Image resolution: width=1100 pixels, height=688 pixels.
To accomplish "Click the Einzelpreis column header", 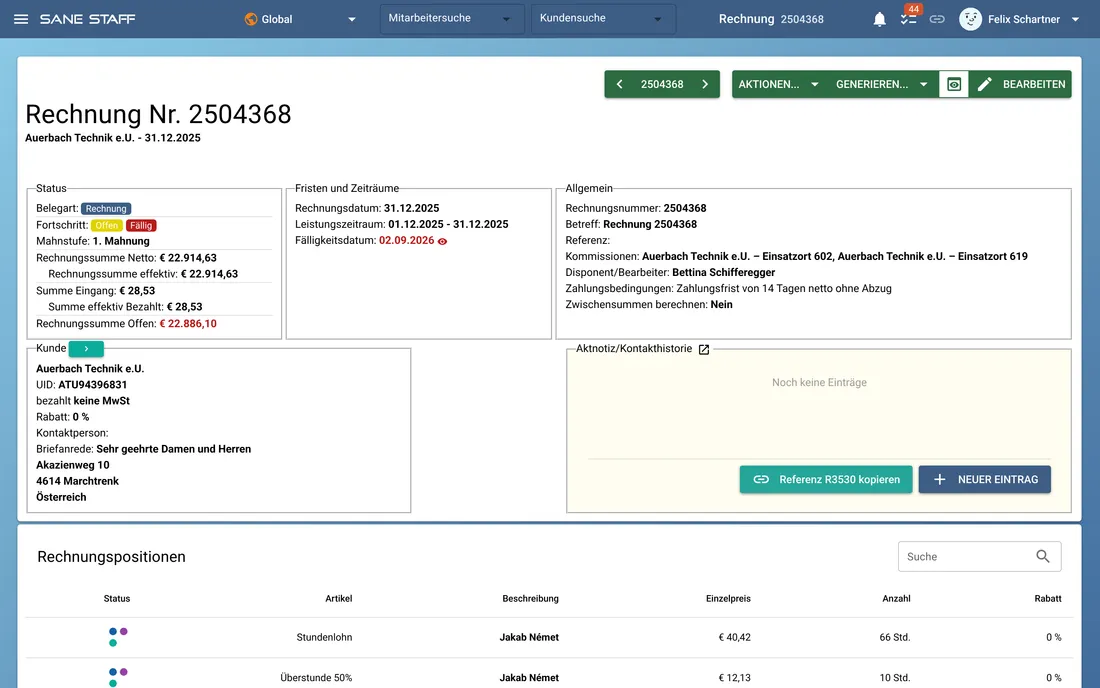I will pos(728,599).
